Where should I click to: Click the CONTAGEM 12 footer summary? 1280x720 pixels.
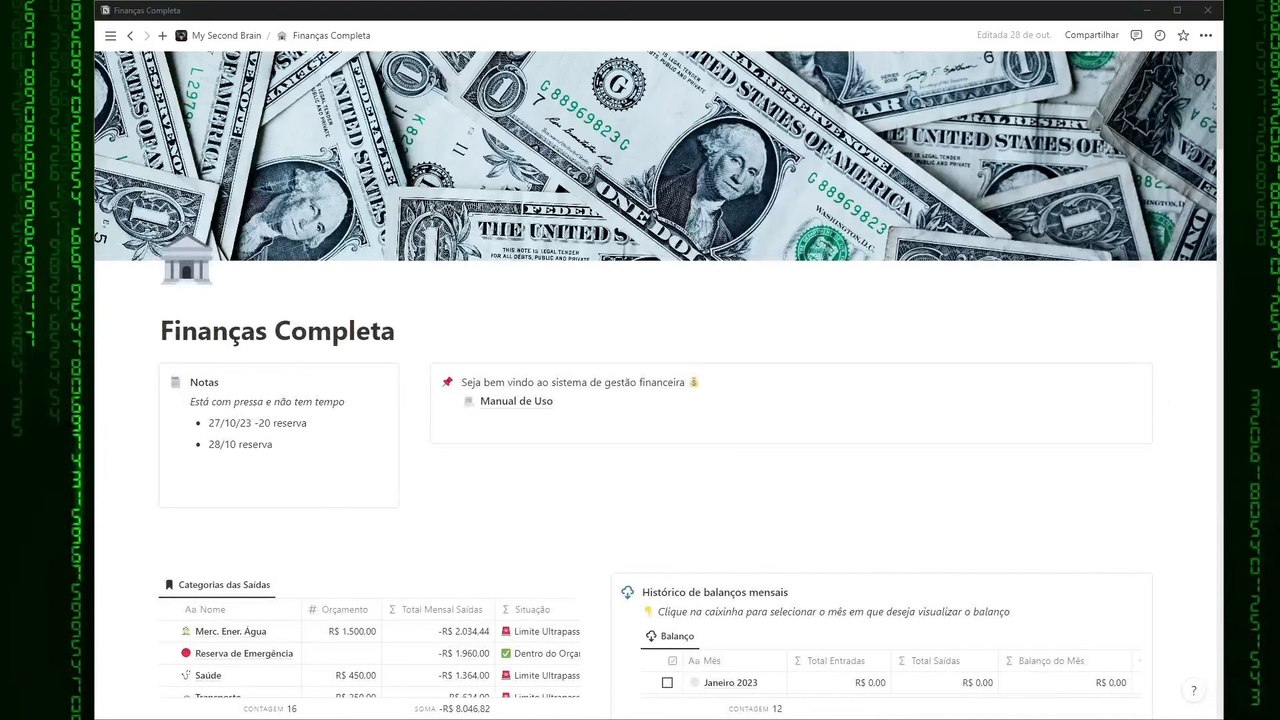(755, 709)
